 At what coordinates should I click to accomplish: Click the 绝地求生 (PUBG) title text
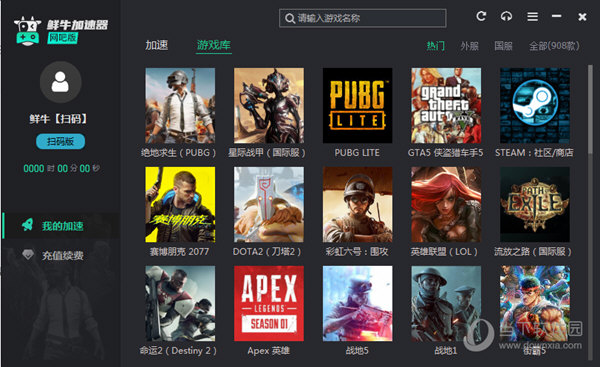pos(179,153)
